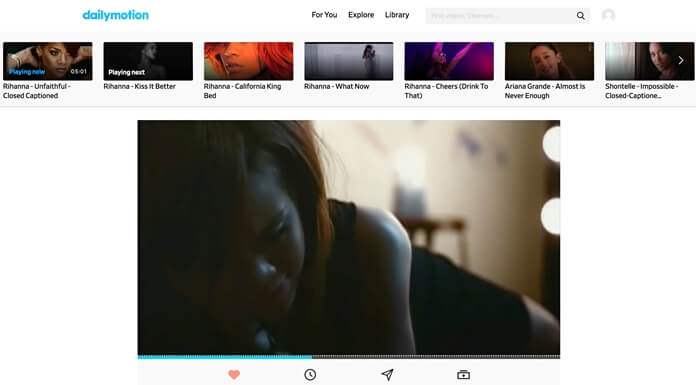
Task: Add video to a playlist icon
Action: pos(463,375)
